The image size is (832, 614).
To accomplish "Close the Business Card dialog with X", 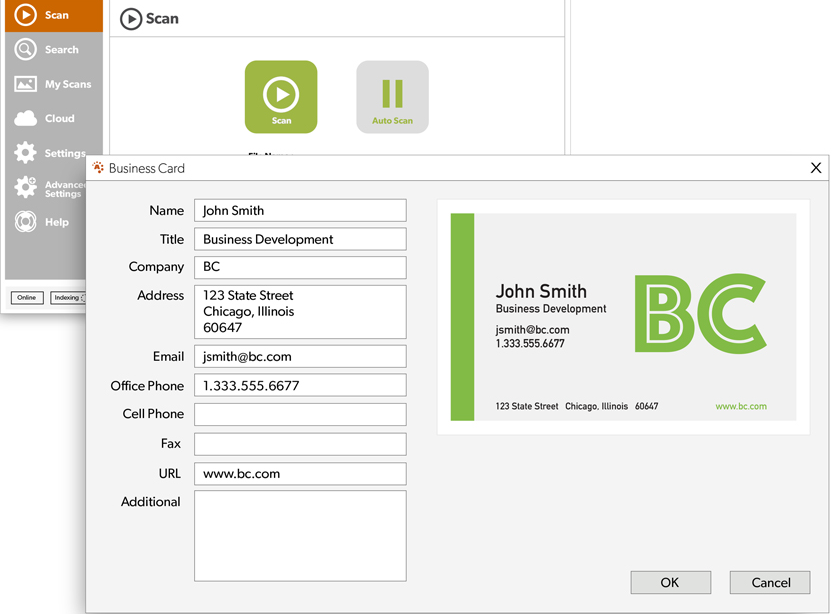I will point(815,168).
